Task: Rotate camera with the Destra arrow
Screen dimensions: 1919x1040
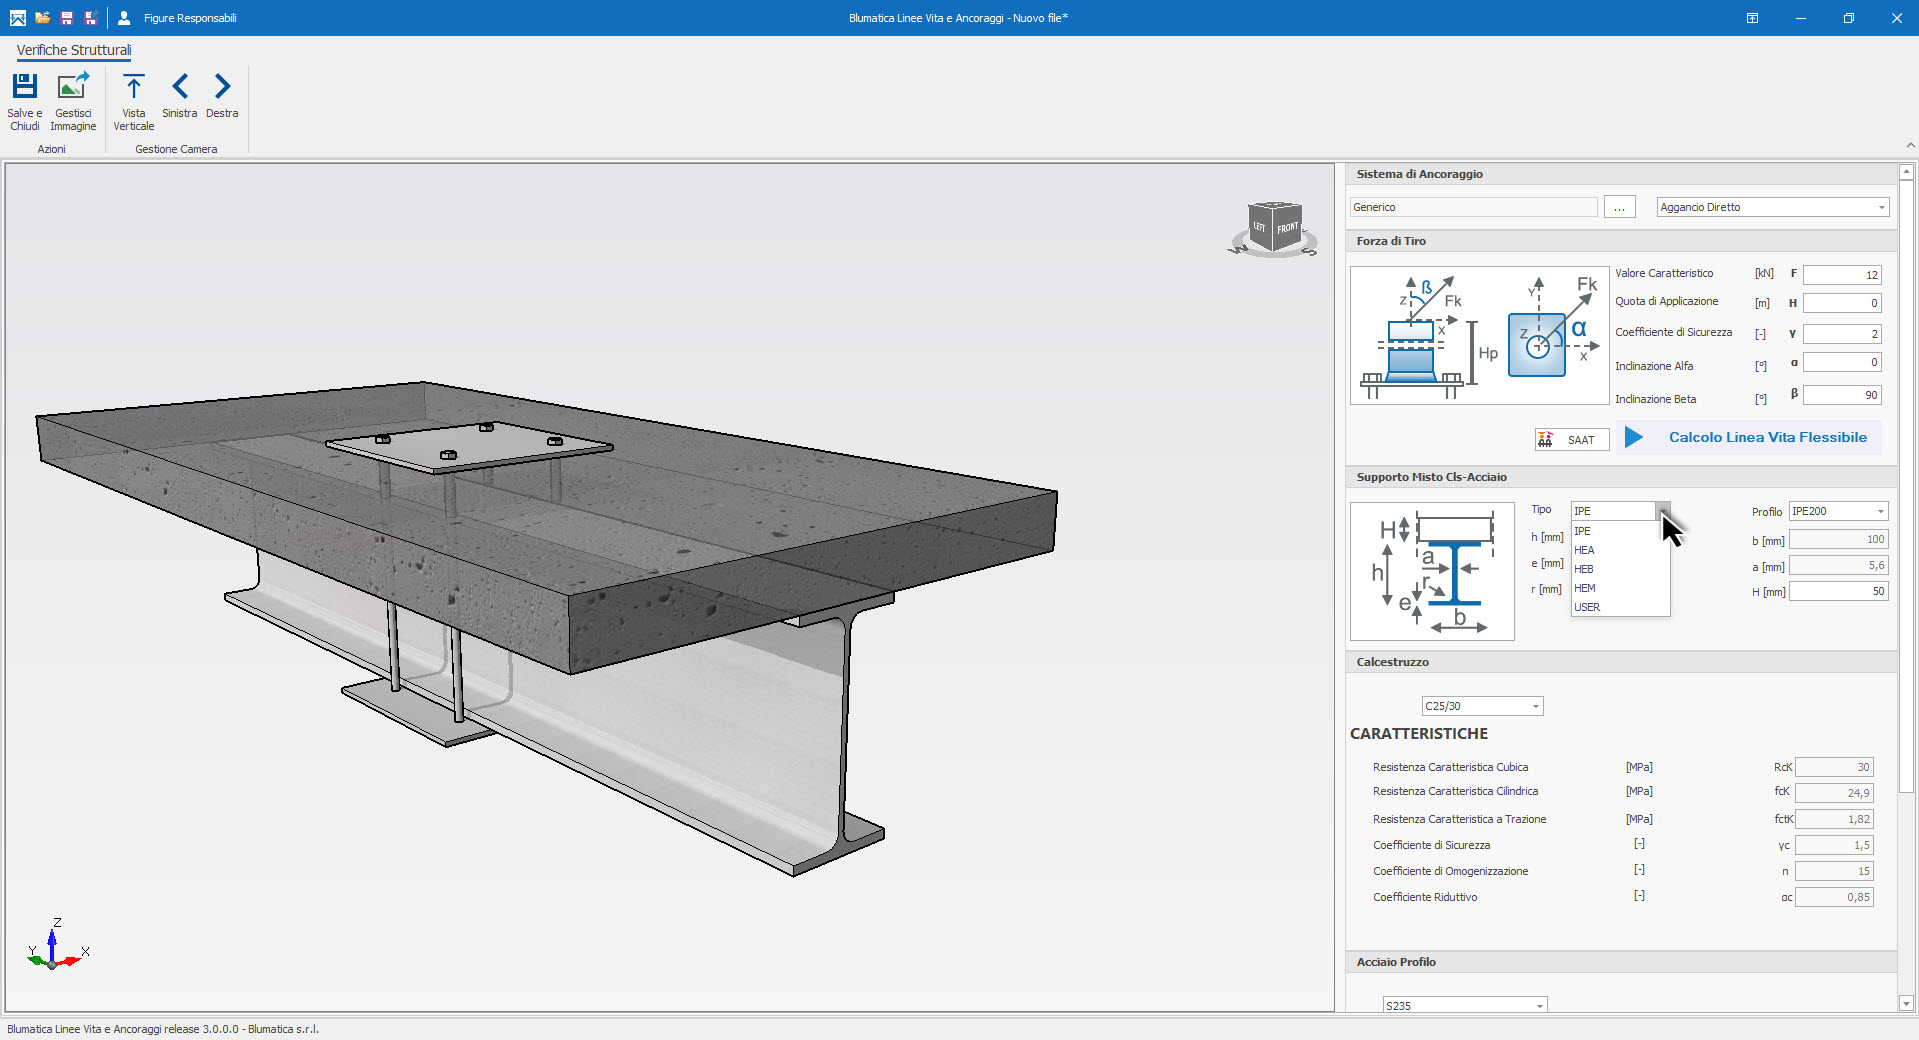Action: coord(222,87)
